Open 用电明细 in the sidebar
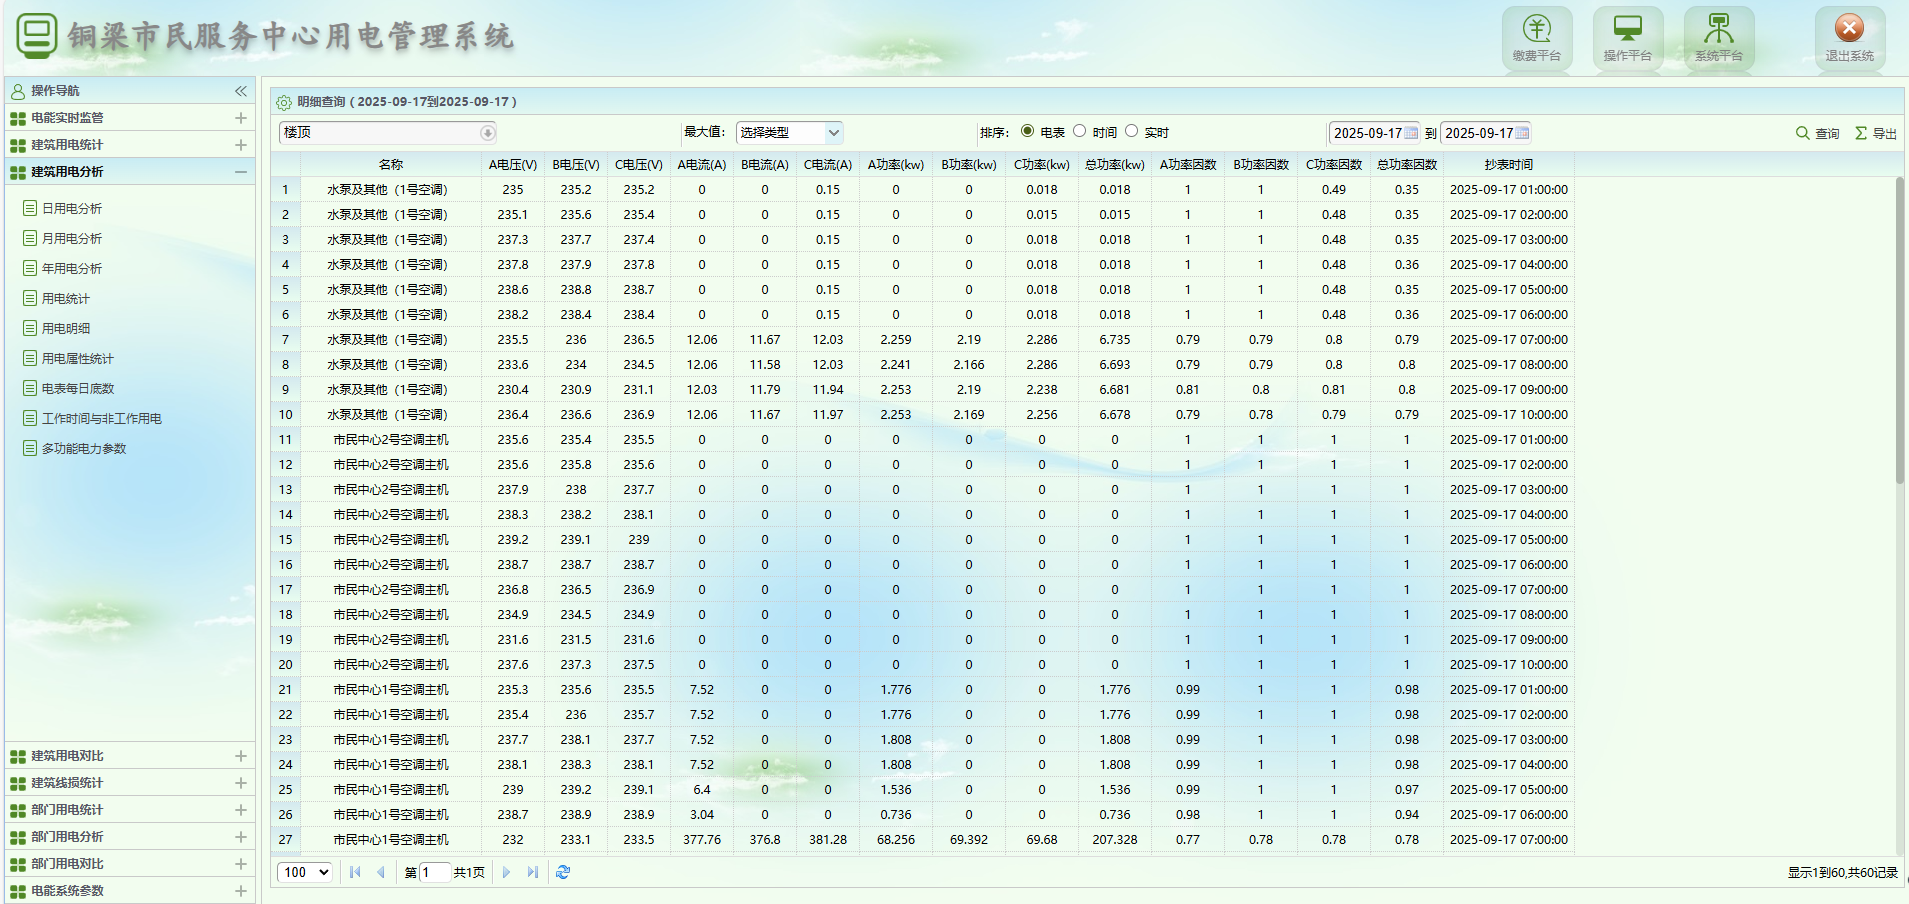Screen dimensions: 1909x904 coord(66,329)
